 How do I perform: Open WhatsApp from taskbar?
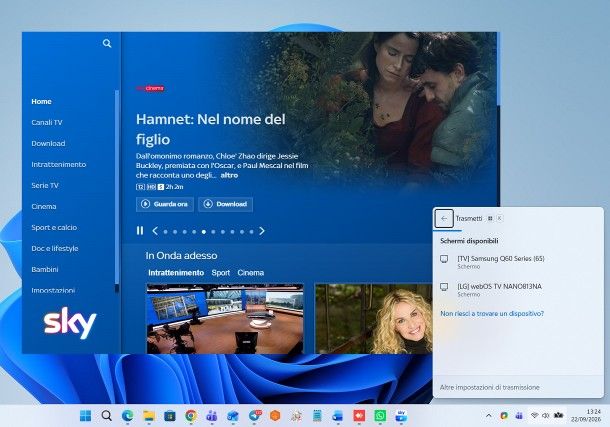tap(380, 416)
